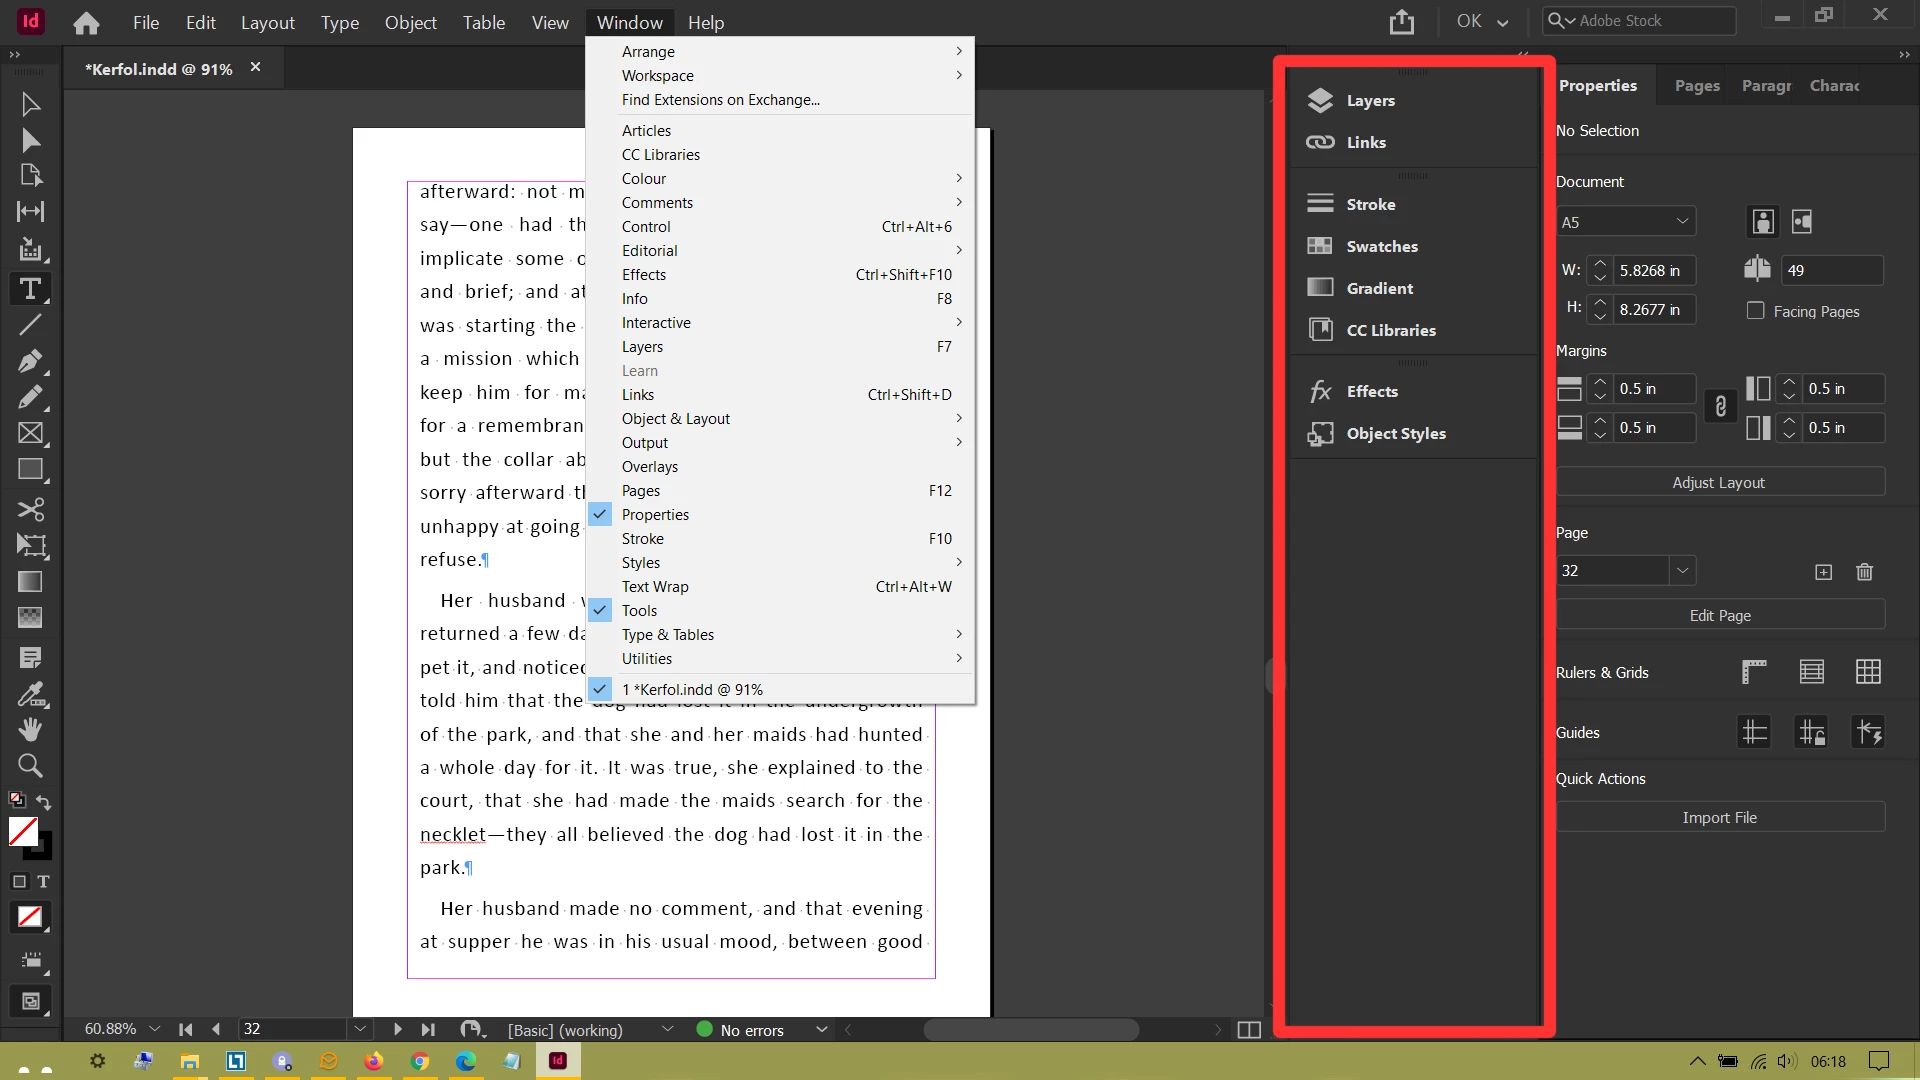Switch to the Pages panel tab
The image size is (1920, 1080).
click(x=1697, y=86)
